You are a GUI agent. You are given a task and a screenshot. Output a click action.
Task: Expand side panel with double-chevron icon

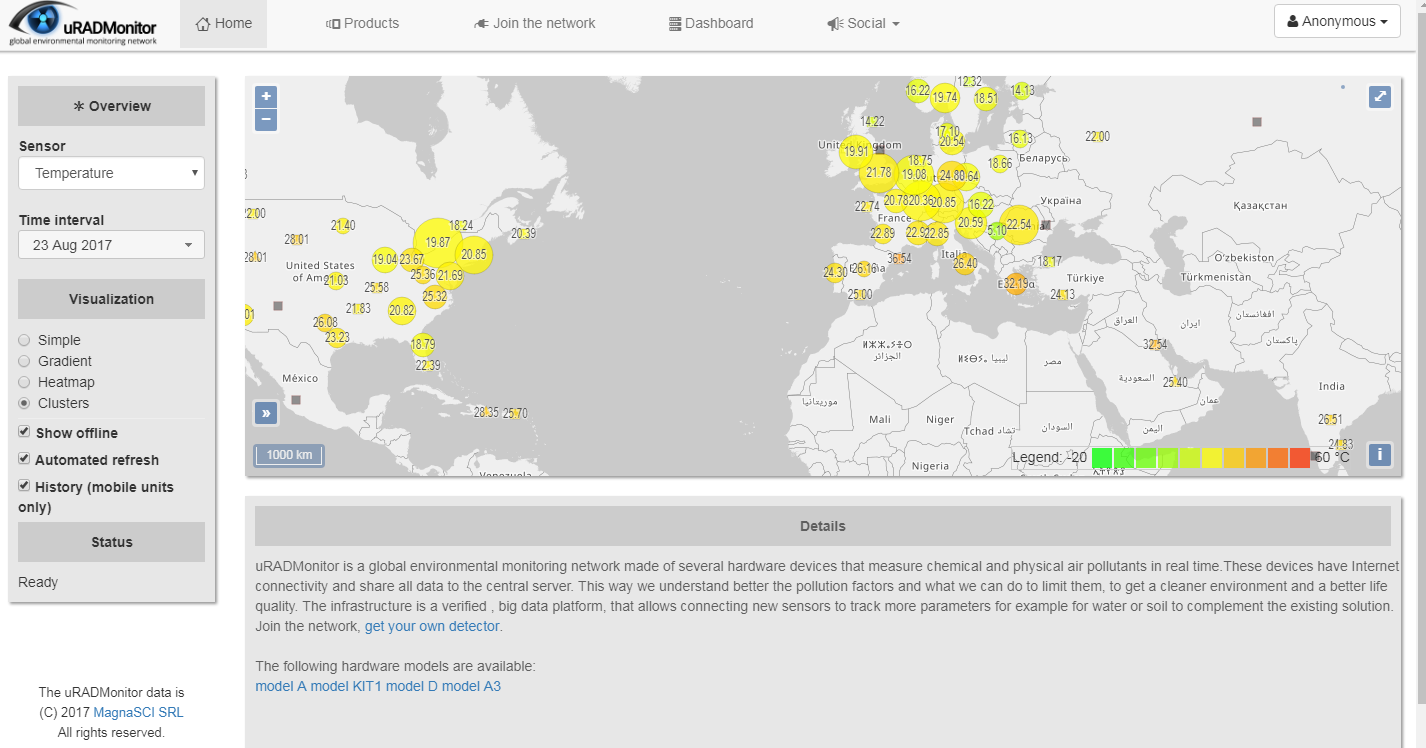[x=266, y=412]
